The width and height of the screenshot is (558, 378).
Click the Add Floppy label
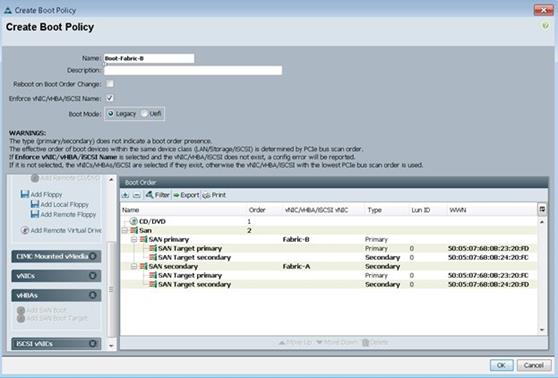[46, 194]
